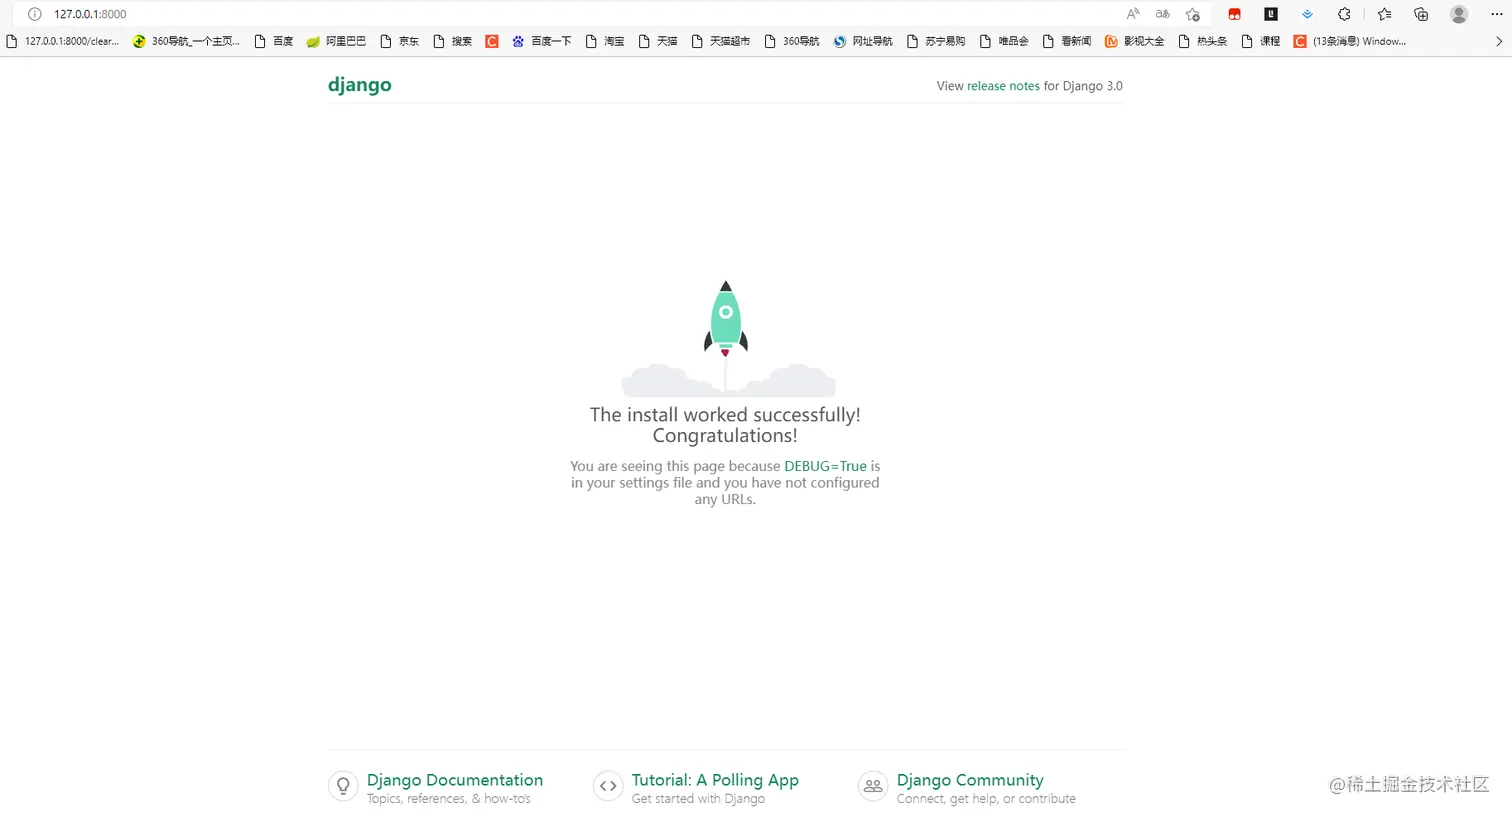Open the 百度 bookmark
Image resolution: width=1512 pixels, height=817 pixels.
(274, 41)
